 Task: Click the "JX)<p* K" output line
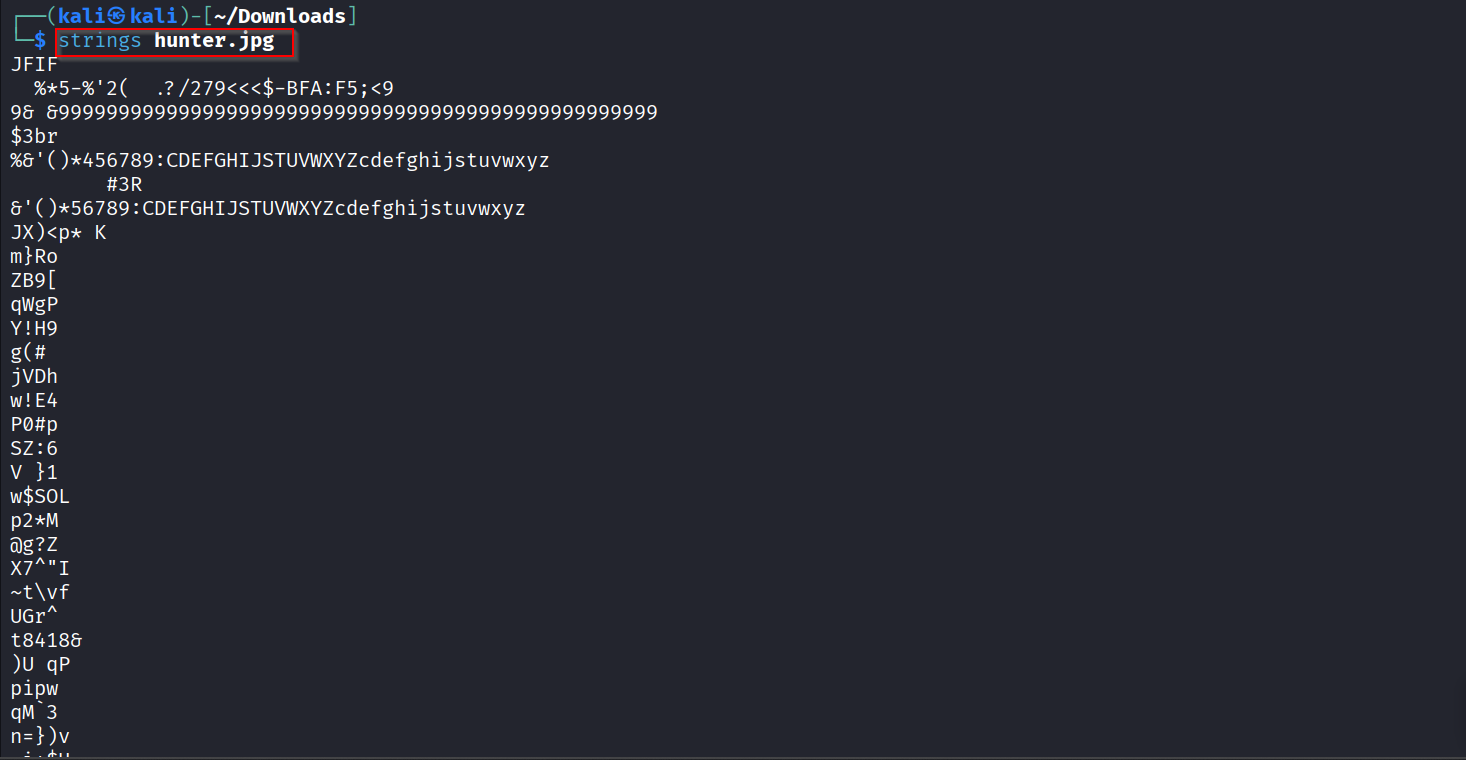tap(58, 233)
